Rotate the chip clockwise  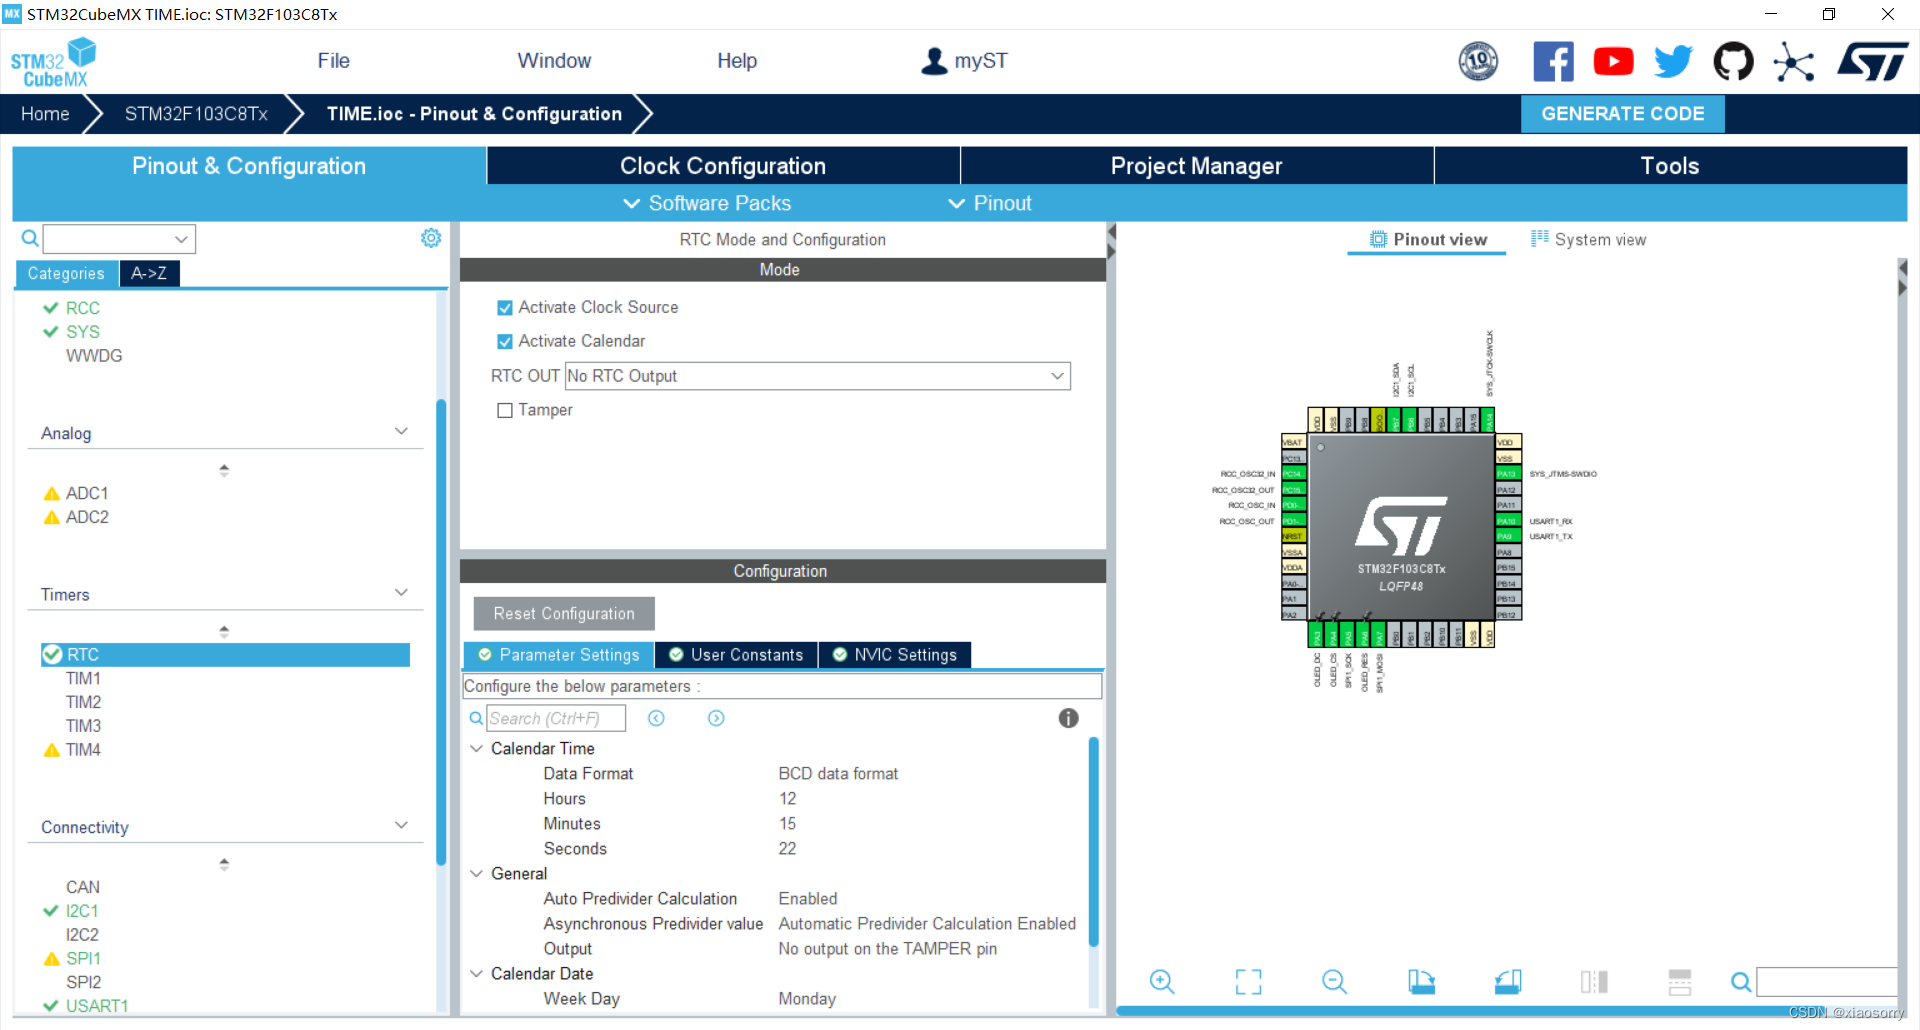(x=1421, y=981)
